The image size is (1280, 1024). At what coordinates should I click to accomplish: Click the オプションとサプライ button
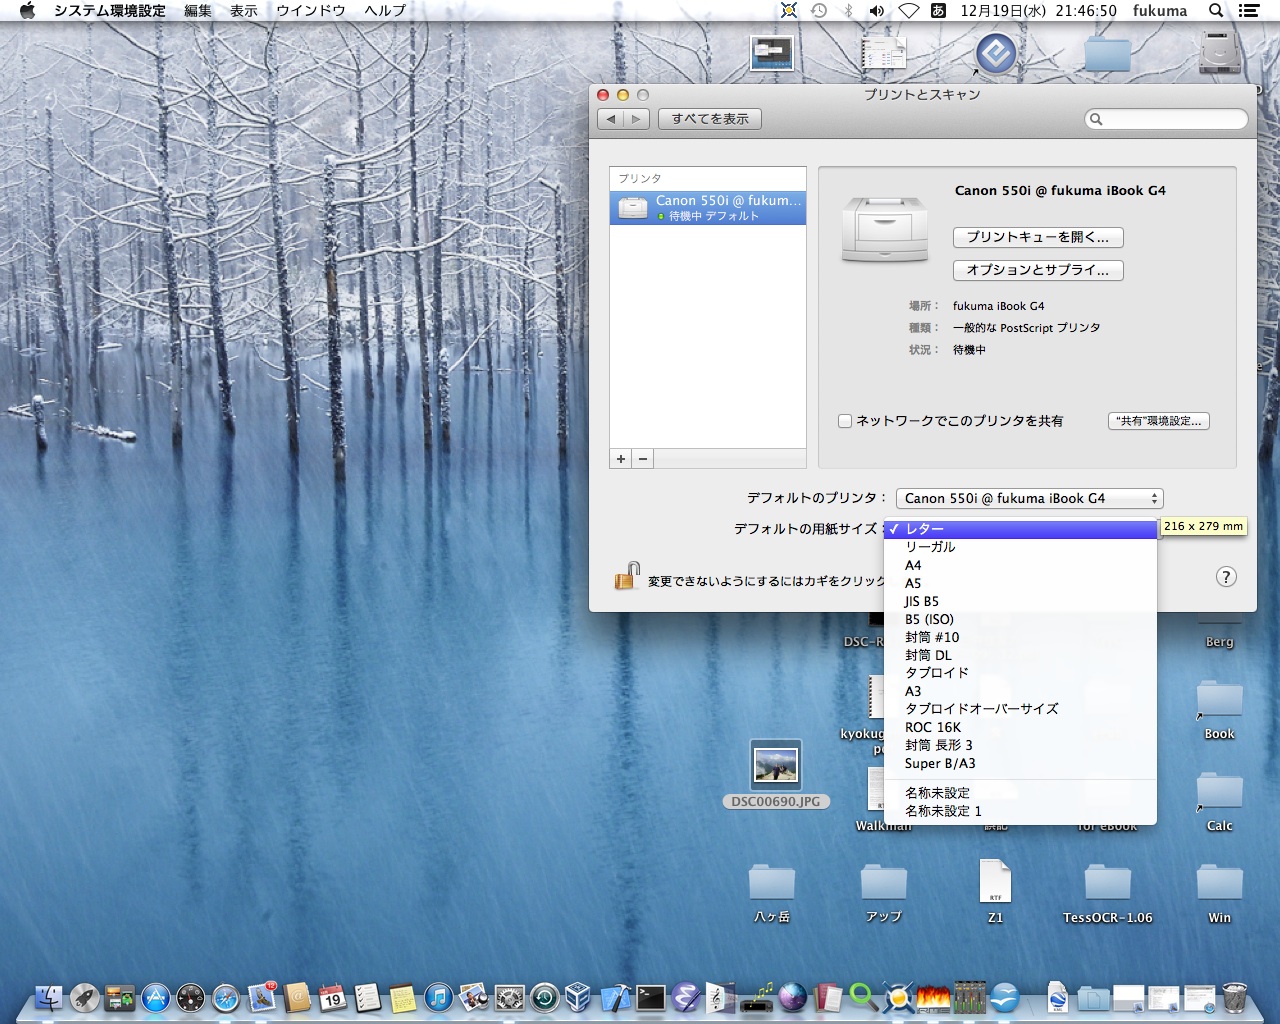pyautogui.click(x=1037, y=270)
